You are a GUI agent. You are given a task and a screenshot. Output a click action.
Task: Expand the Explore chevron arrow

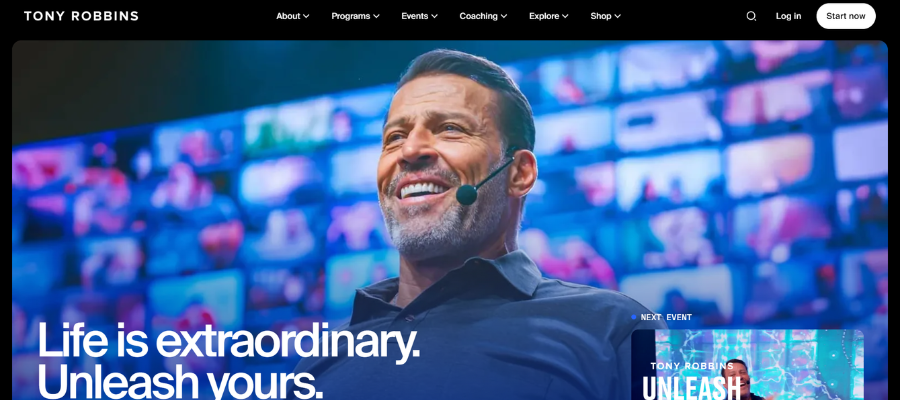click(565, 17)
